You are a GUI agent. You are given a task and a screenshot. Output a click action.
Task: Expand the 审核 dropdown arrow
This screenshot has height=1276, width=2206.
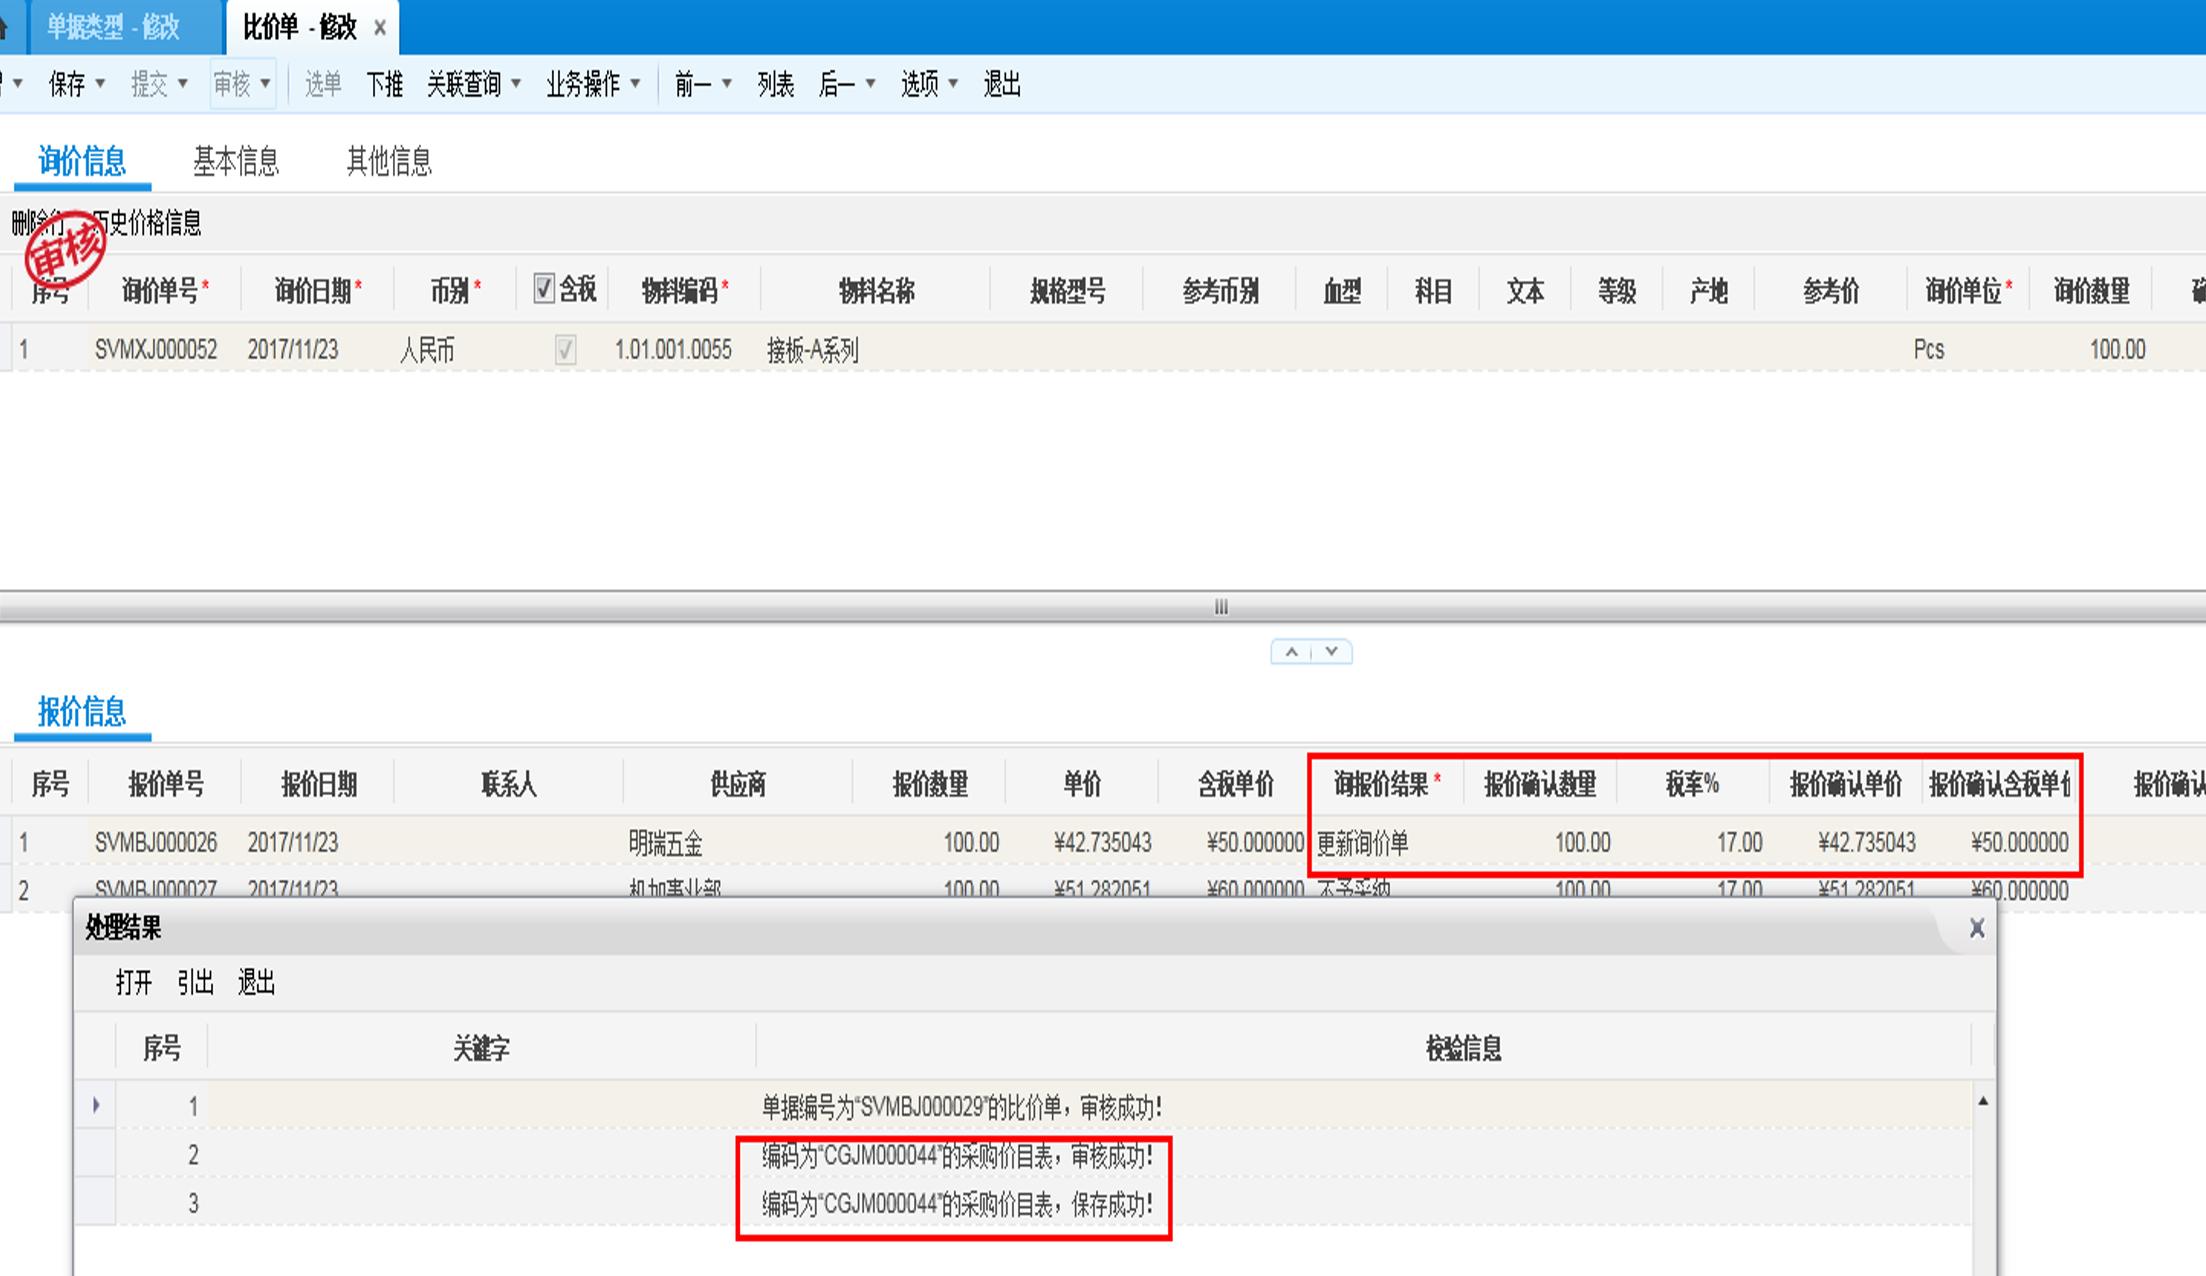pyautogui.click(x=265, y=84)
